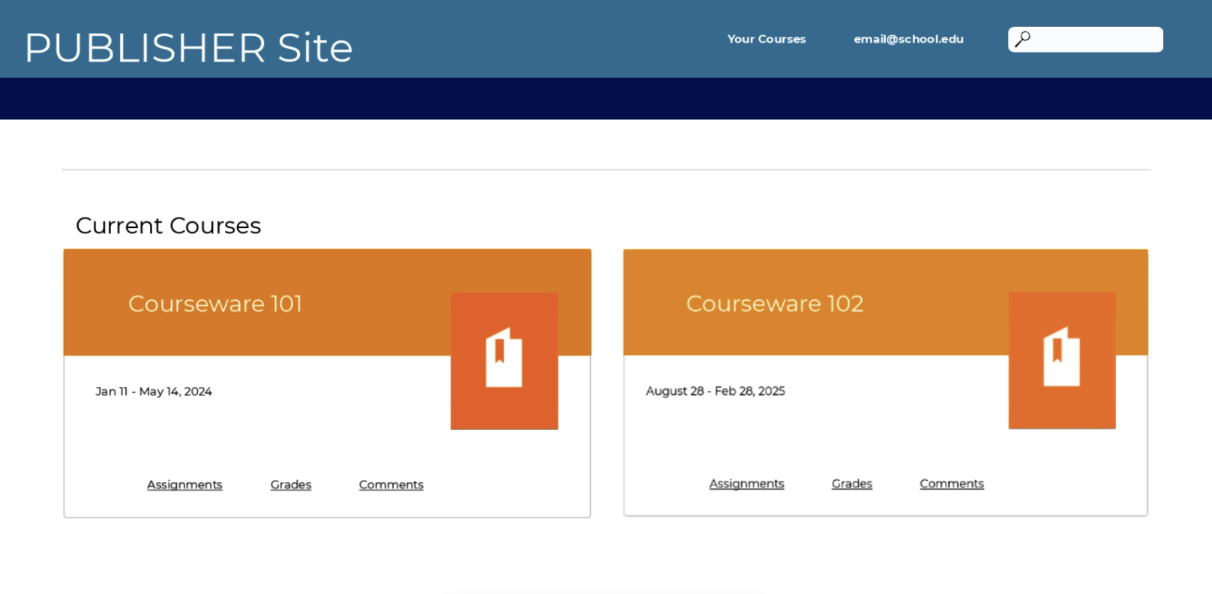Open the Your Courses menu

pyautogui.click(x=766, y=39)
